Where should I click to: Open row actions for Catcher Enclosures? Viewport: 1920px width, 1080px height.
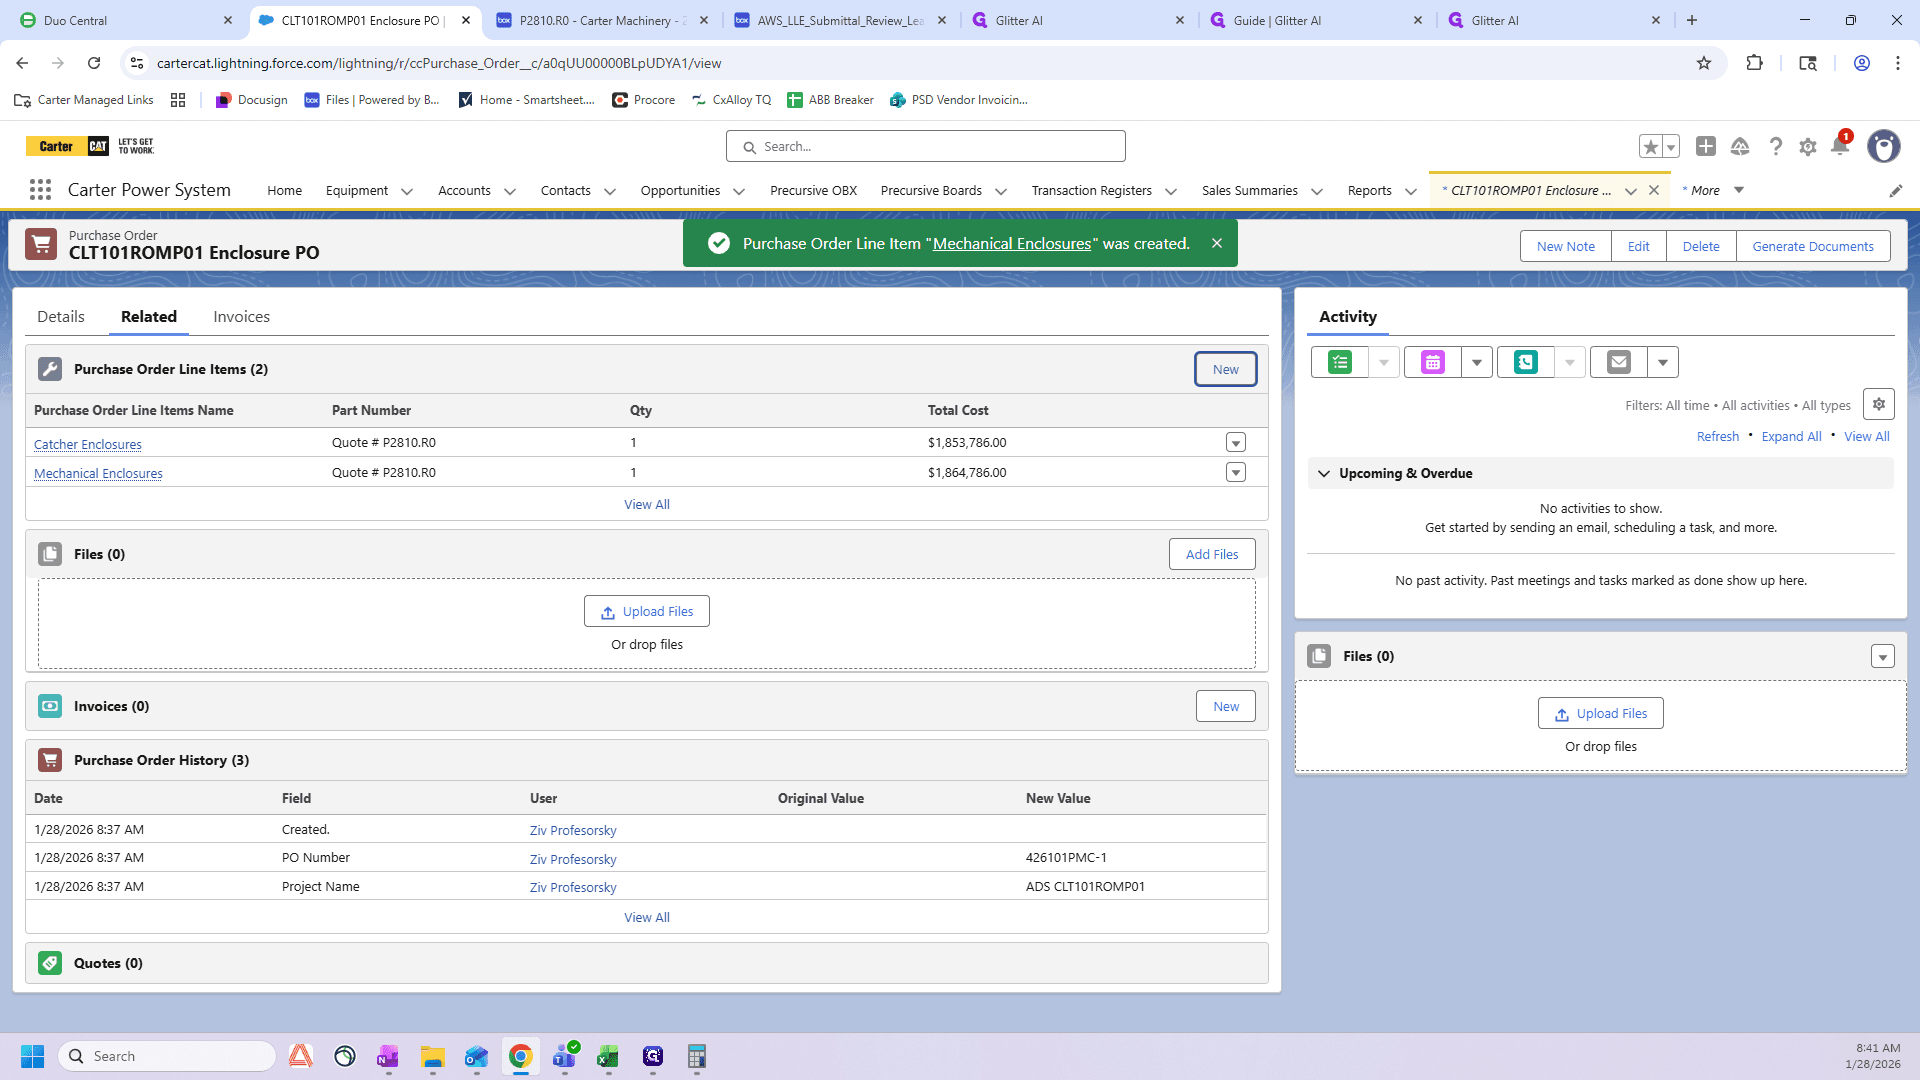point(1236,443)
